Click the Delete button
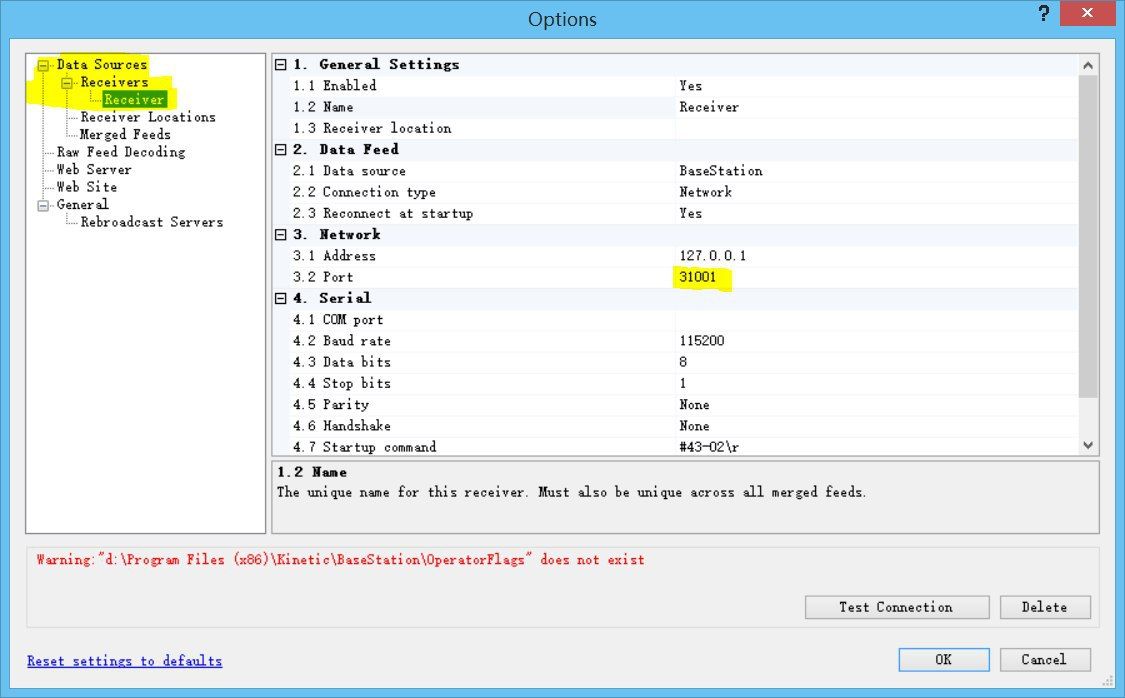This screenshot has width=1125, height=698. [1043, 607]
